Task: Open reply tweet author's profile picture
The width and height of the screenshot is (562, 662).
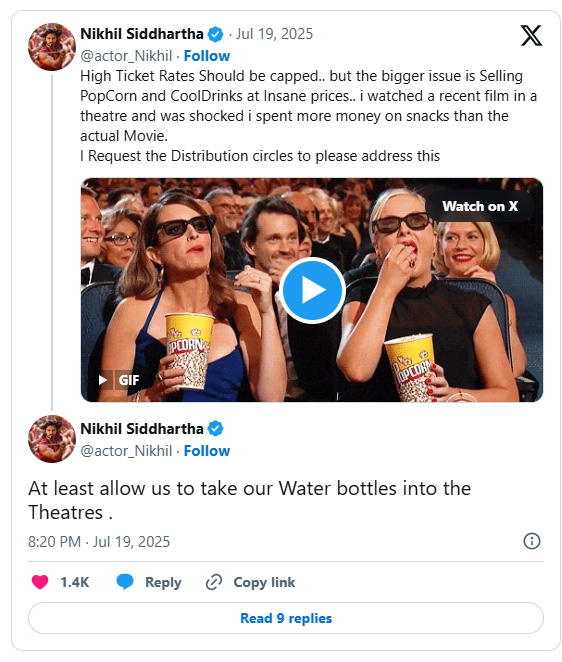Action: click(x=52, y=439)
